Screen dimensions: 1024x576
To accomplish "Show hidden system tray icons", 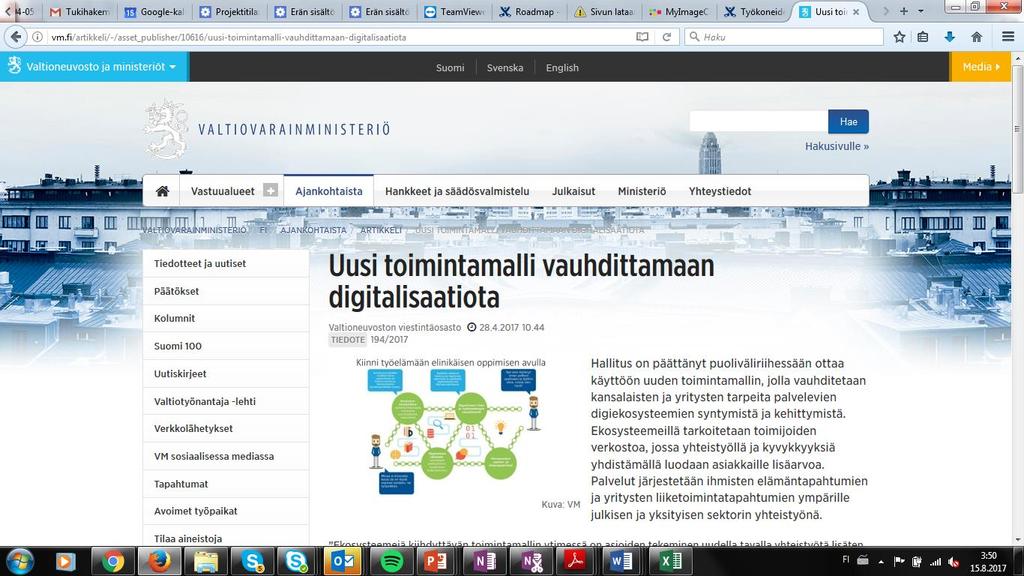I will click(881, 562).
